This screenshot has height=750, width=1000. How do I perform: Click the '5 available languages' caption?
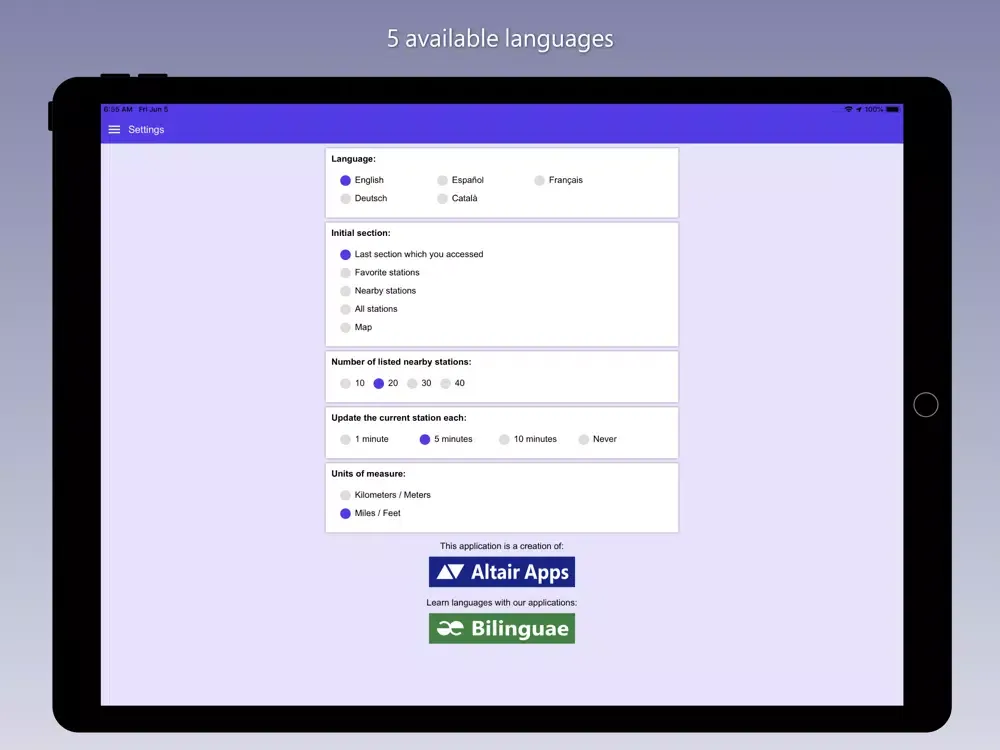[x=500, y=38]
